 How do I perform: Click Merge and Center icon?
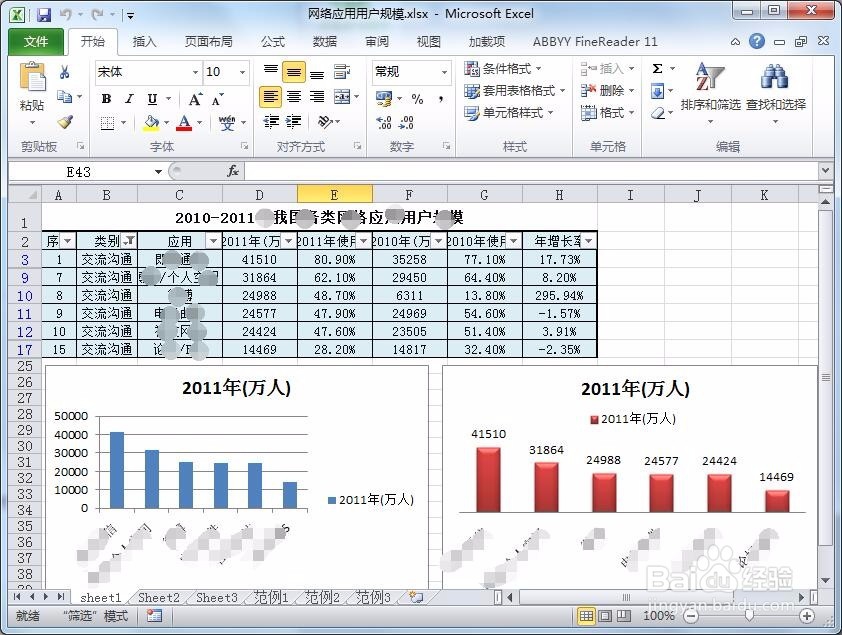(342, 97)
